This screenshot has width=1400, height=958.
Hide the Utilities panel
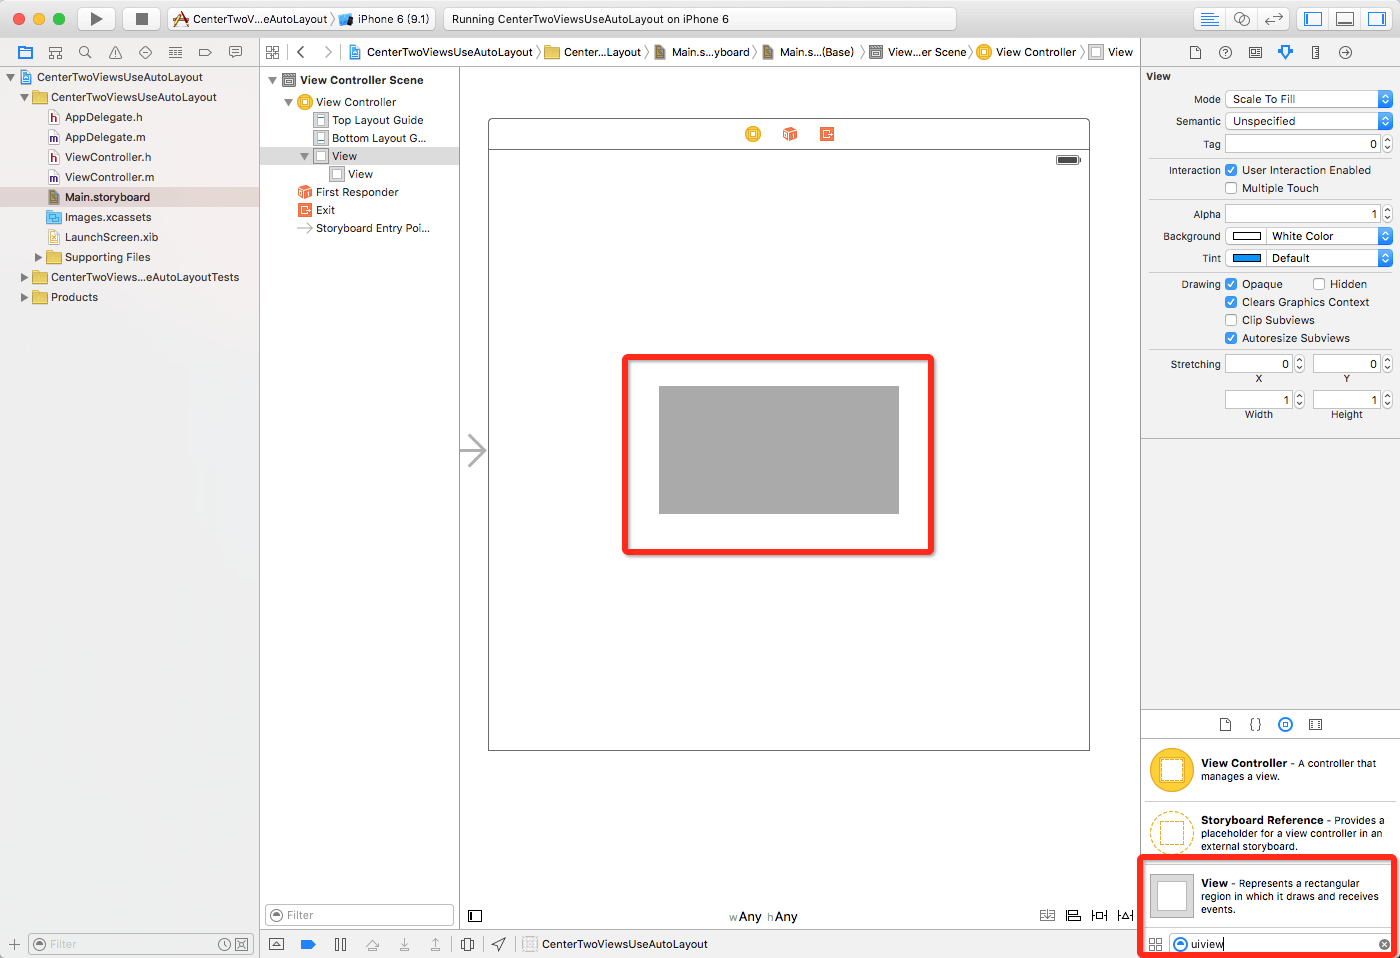[1377, 19]
